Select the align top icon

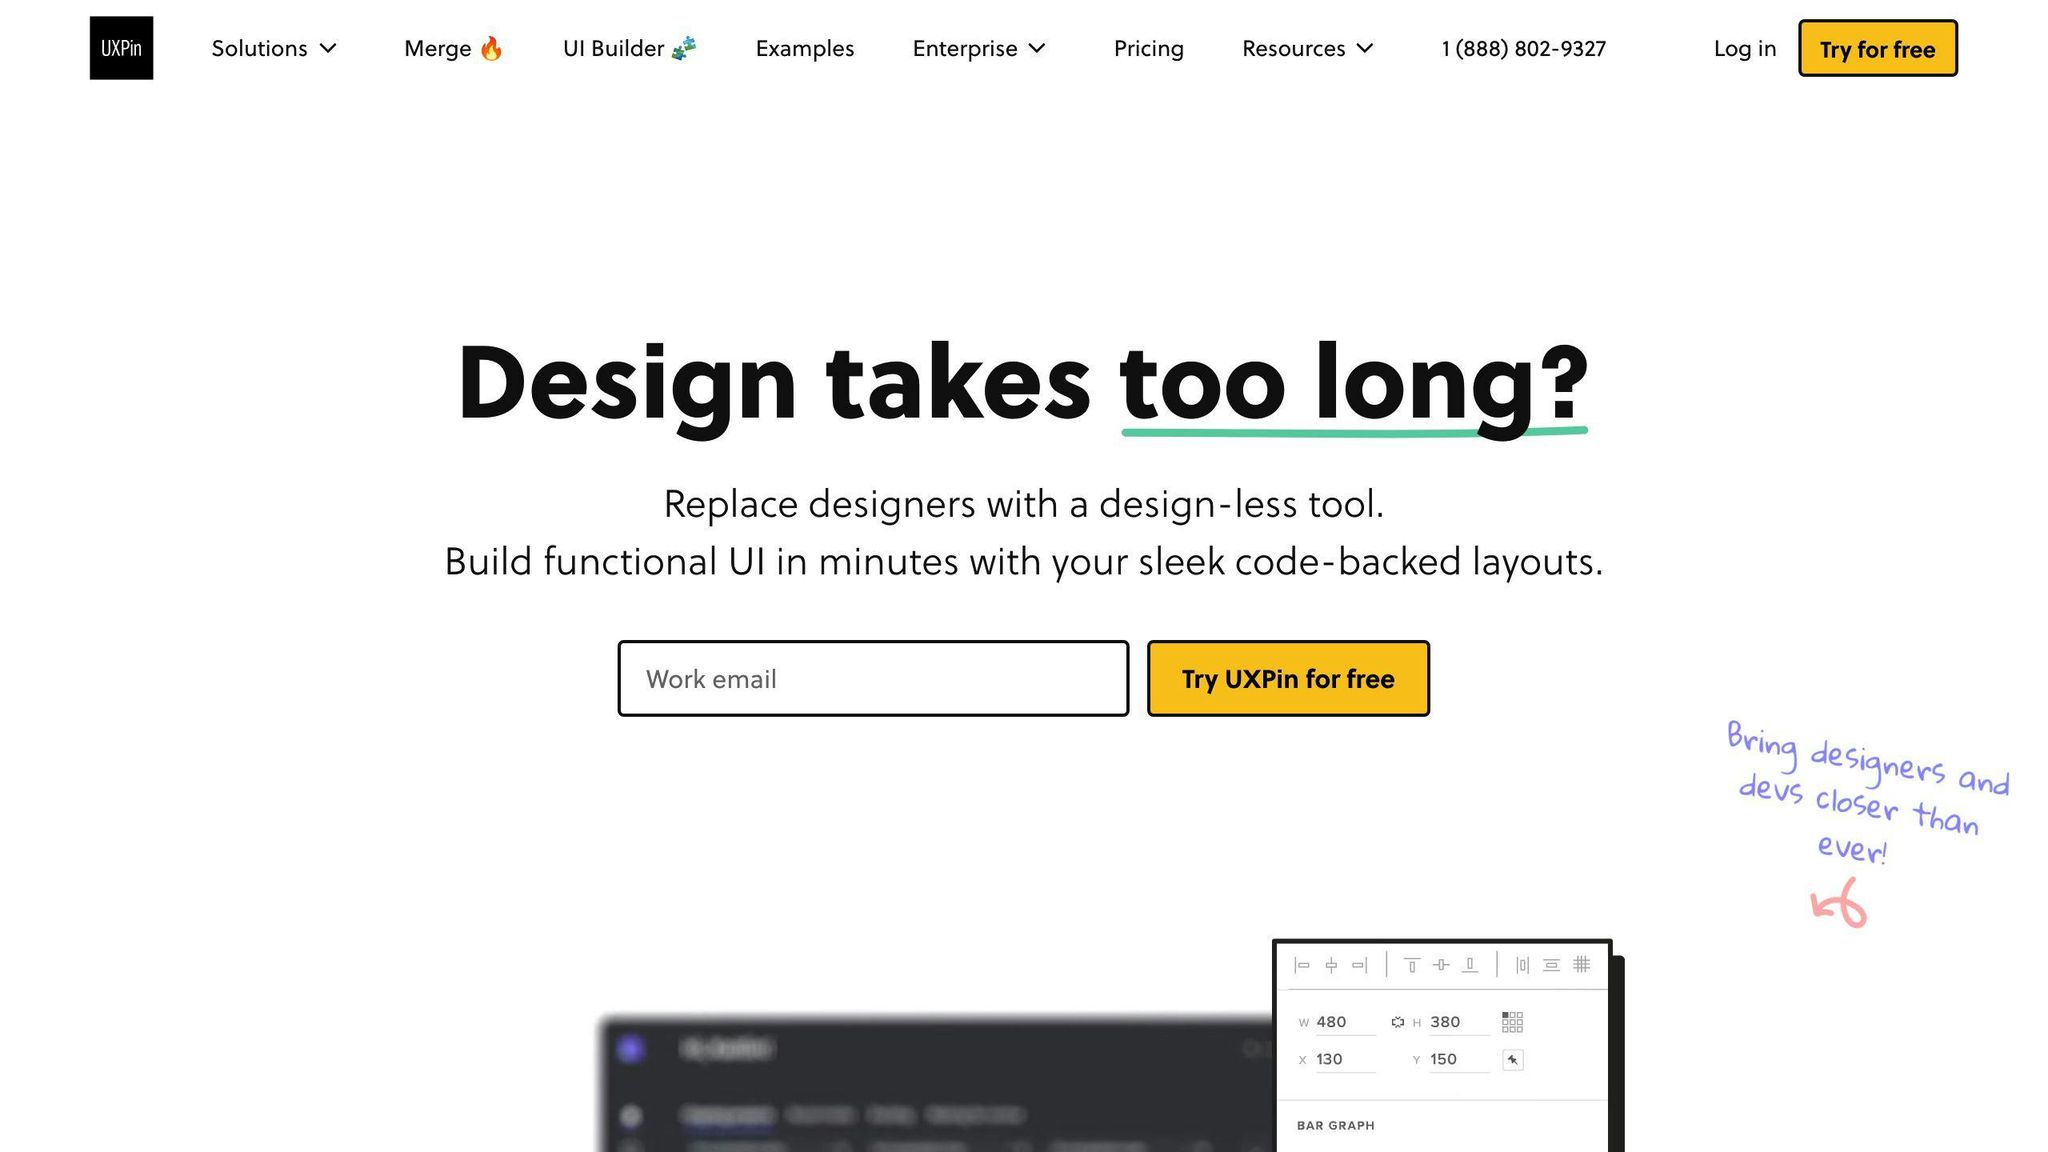click(1413, 964)
